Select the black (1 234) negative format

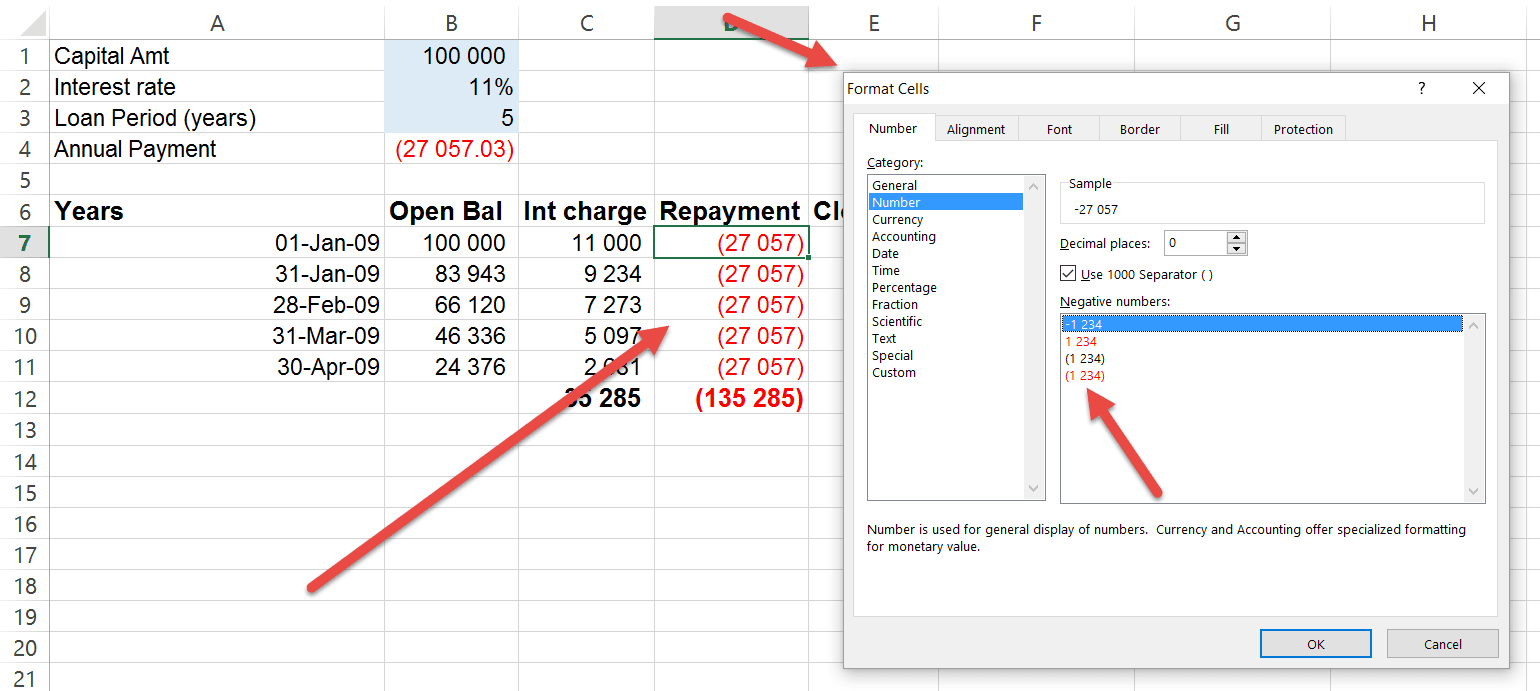click(1262, 358)
